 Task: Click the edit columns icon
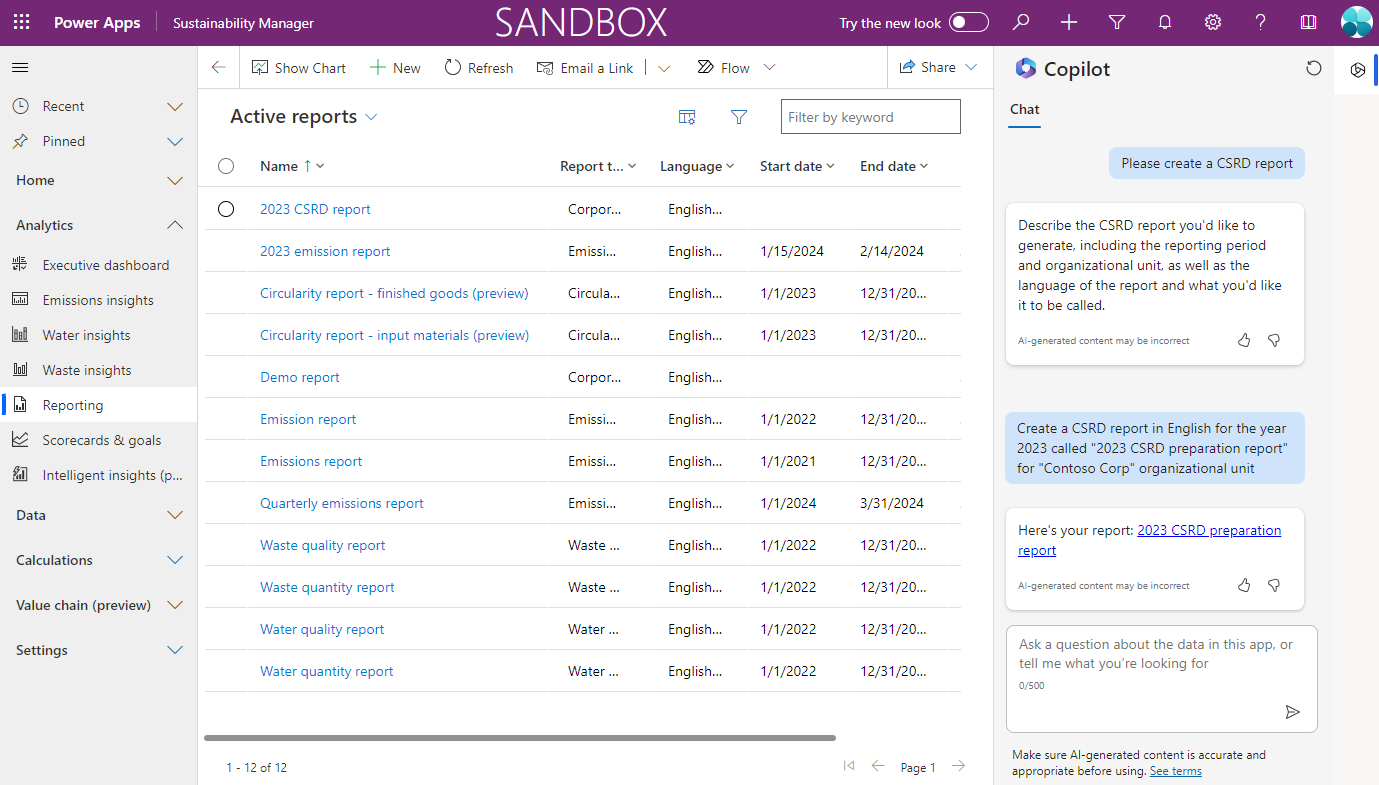coord(687,117)
